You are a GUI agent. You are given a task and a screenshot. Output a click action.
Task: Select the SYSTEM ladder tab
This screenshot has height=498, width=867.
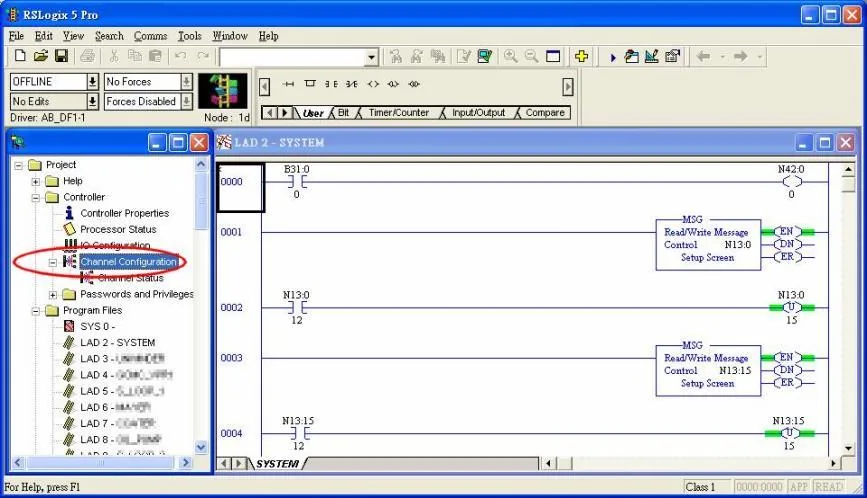tap(277, 464)
